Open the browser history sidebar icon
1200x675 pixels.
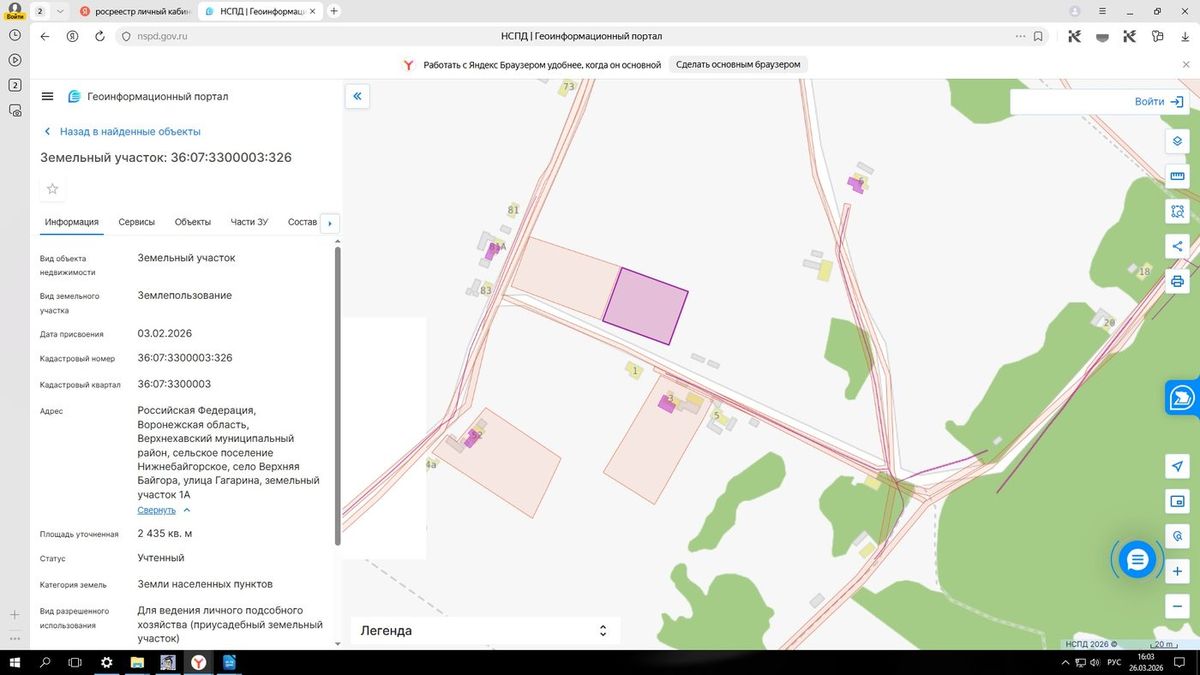[15, 34]
